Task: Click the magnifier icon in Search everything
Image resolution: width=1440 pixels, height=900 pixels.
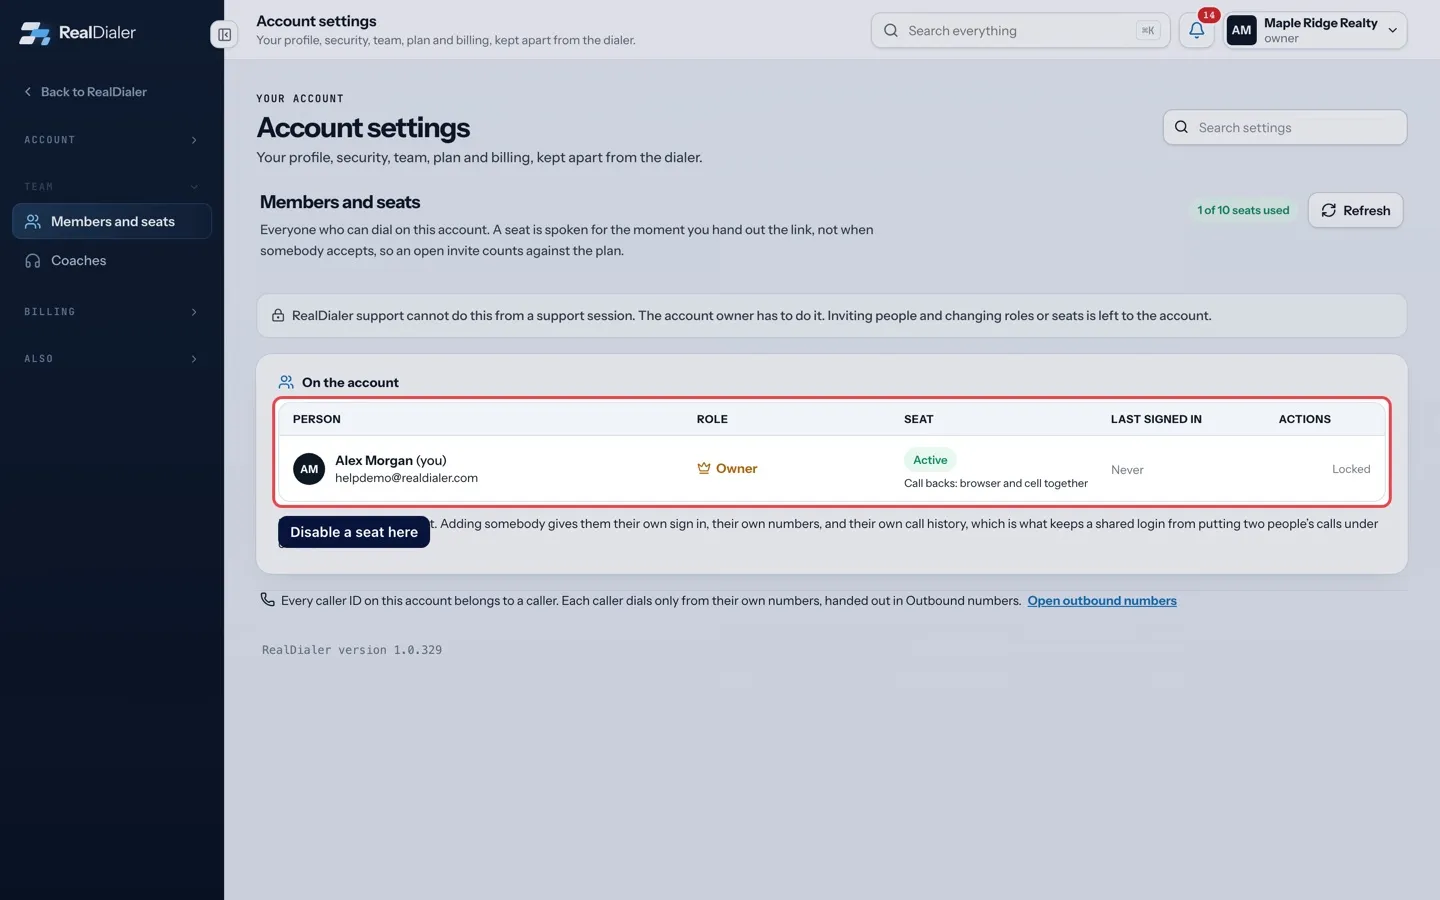Action: [x=890, y=30]
